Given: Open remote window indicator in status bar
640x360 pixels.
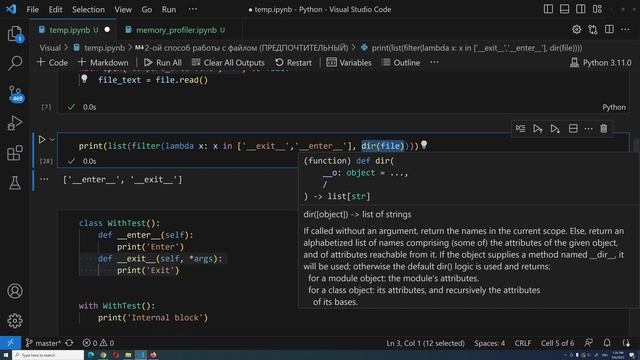Looking at the screenshot, I should tap(10, 343).
